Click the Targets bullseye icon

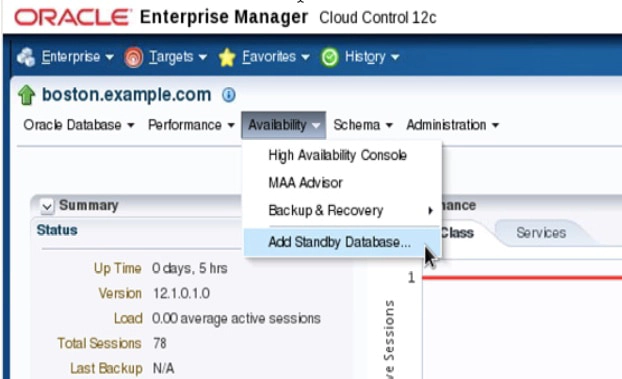[134, 58]
